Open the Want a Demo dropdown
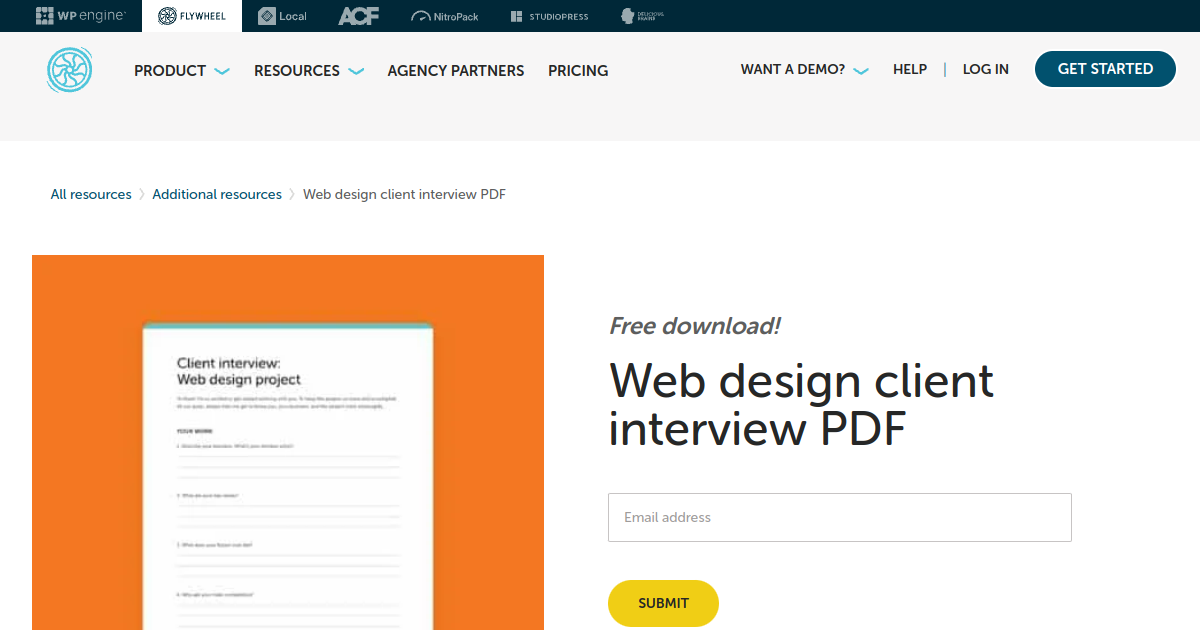1200x630 pixels. (x=804, y=70)
